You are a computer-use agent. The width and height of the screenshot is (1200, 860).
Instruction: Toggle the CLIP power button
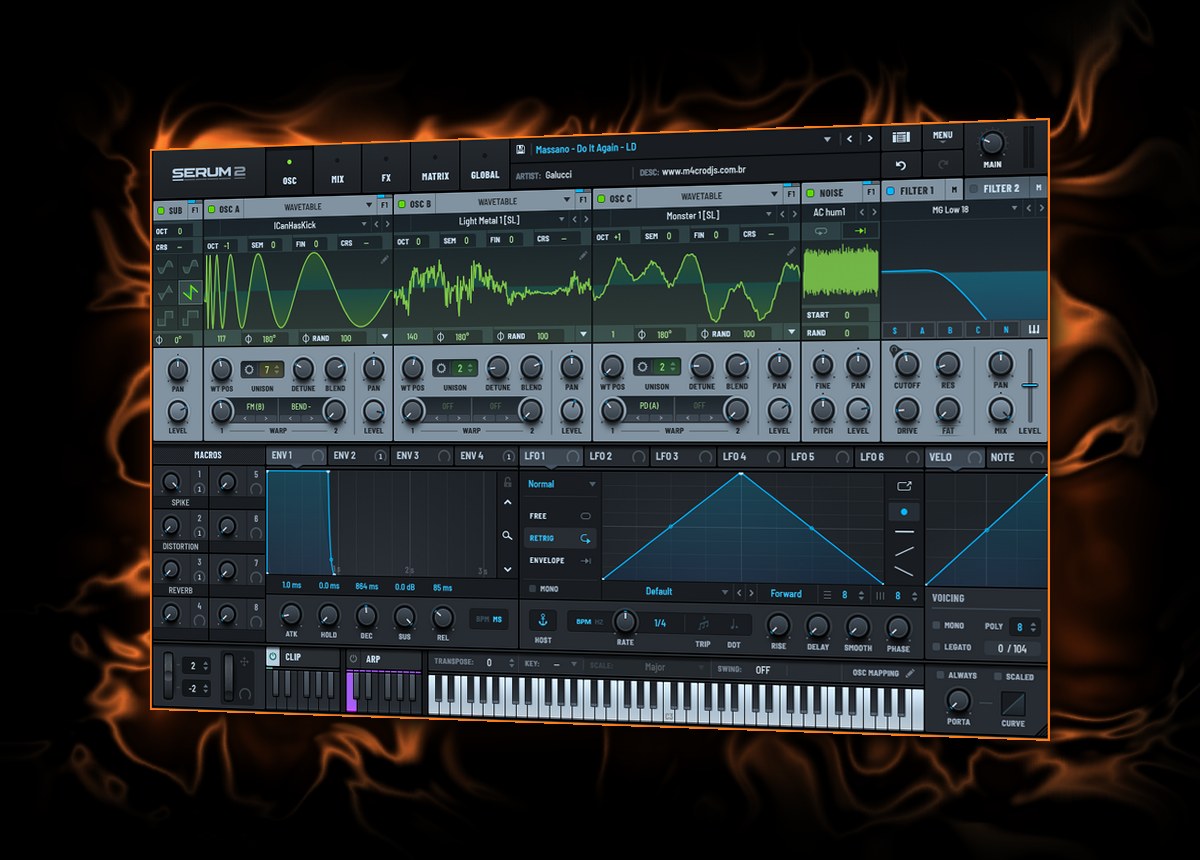pyautogui.click(x=274, y=657)
